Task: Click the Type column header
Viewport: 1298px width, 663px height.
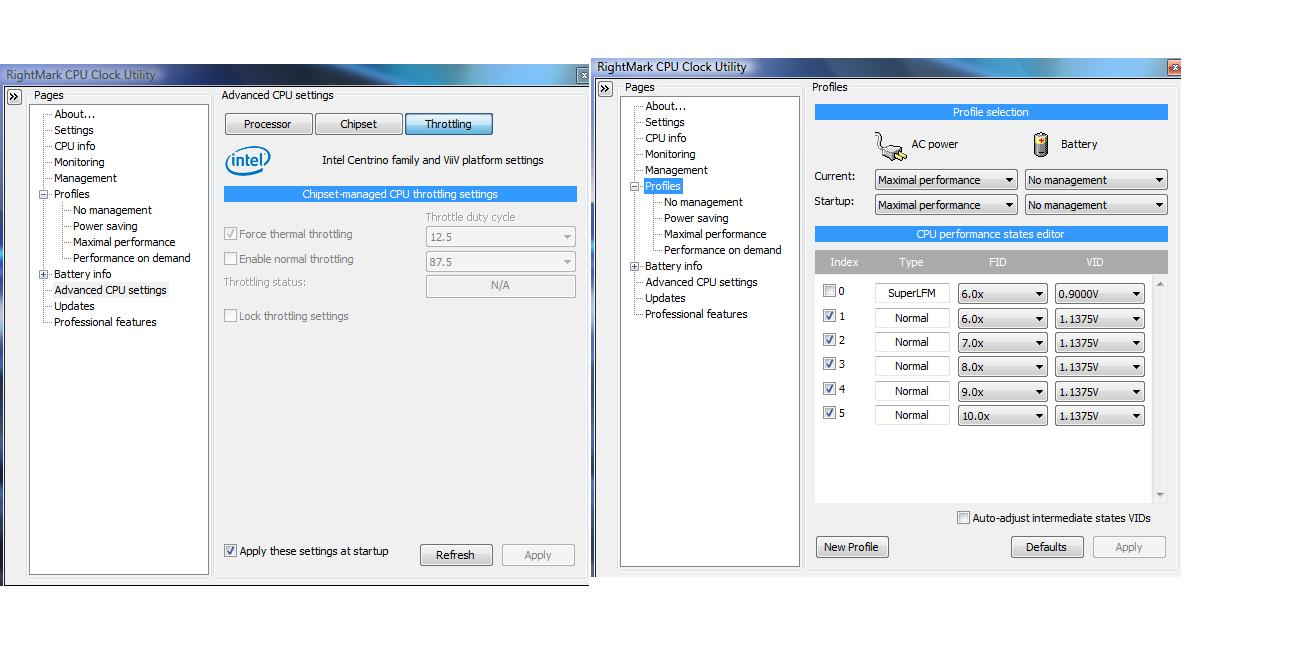Action: click(x=911, y=262)
